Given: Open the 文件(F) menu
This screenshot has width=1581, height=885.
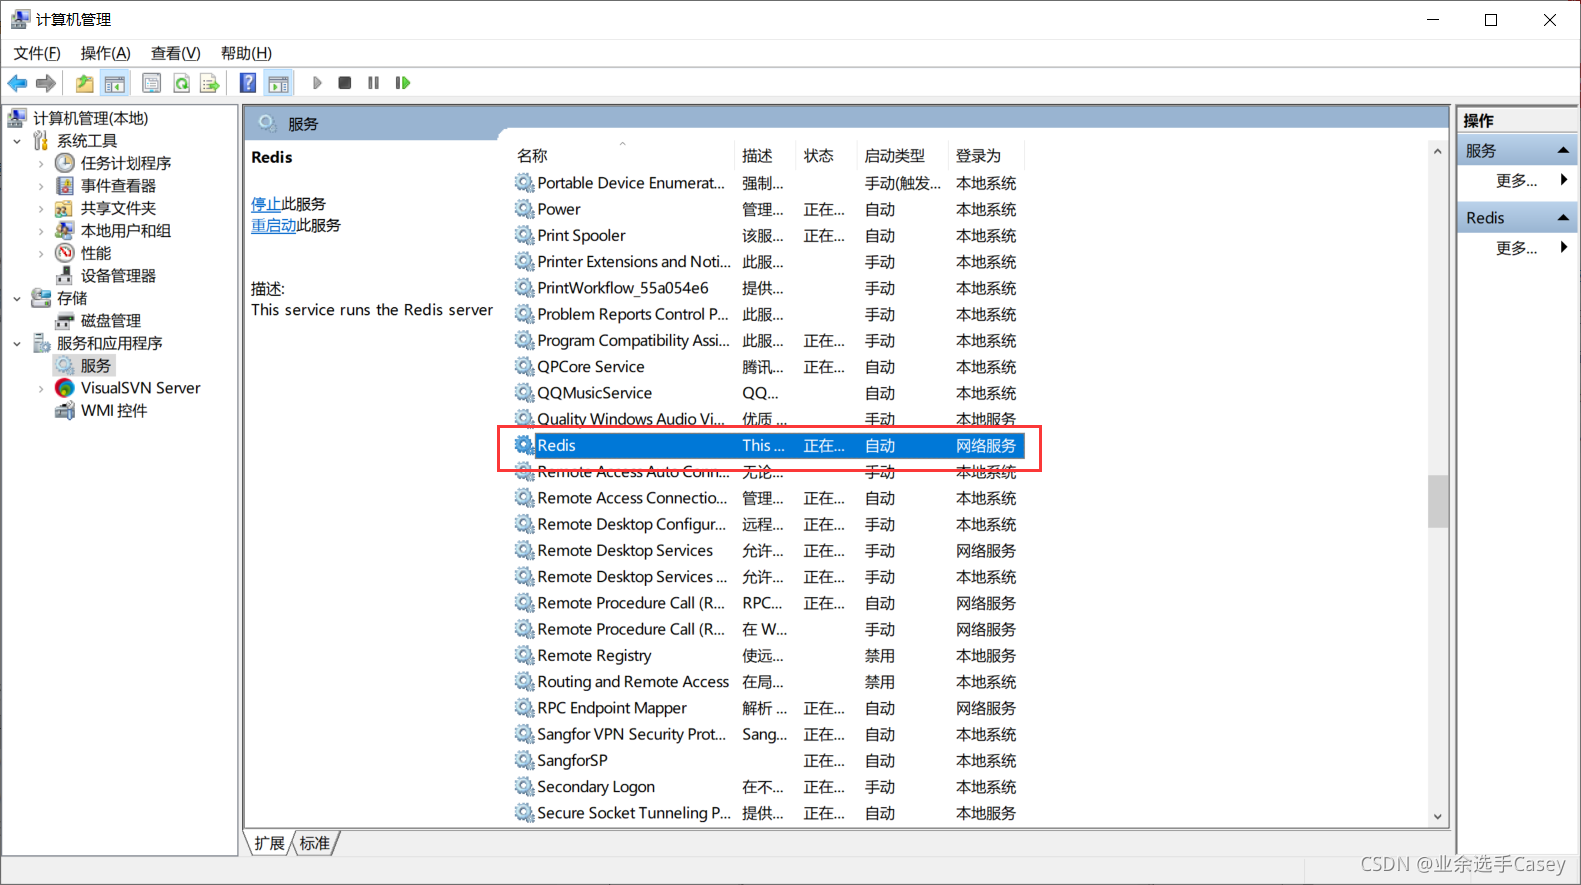Looking at the screenshot, I should click(37, 53).
